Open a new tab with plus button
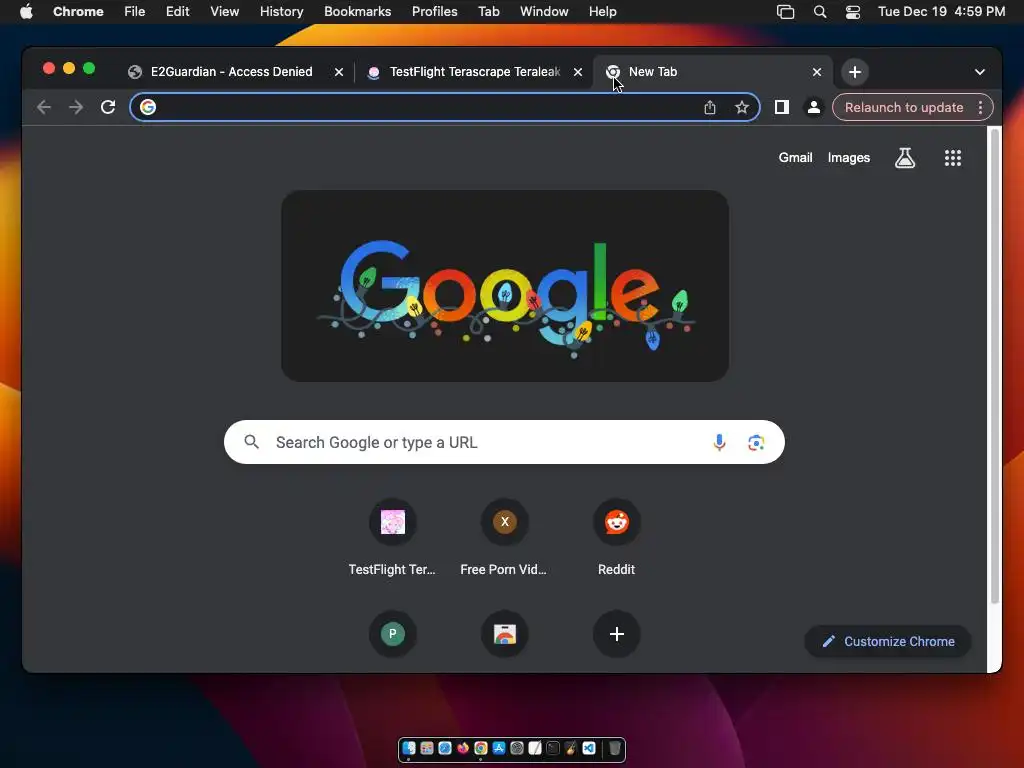Image resolution: width=1024 pixels, height=768 pixels. [855, 72]
